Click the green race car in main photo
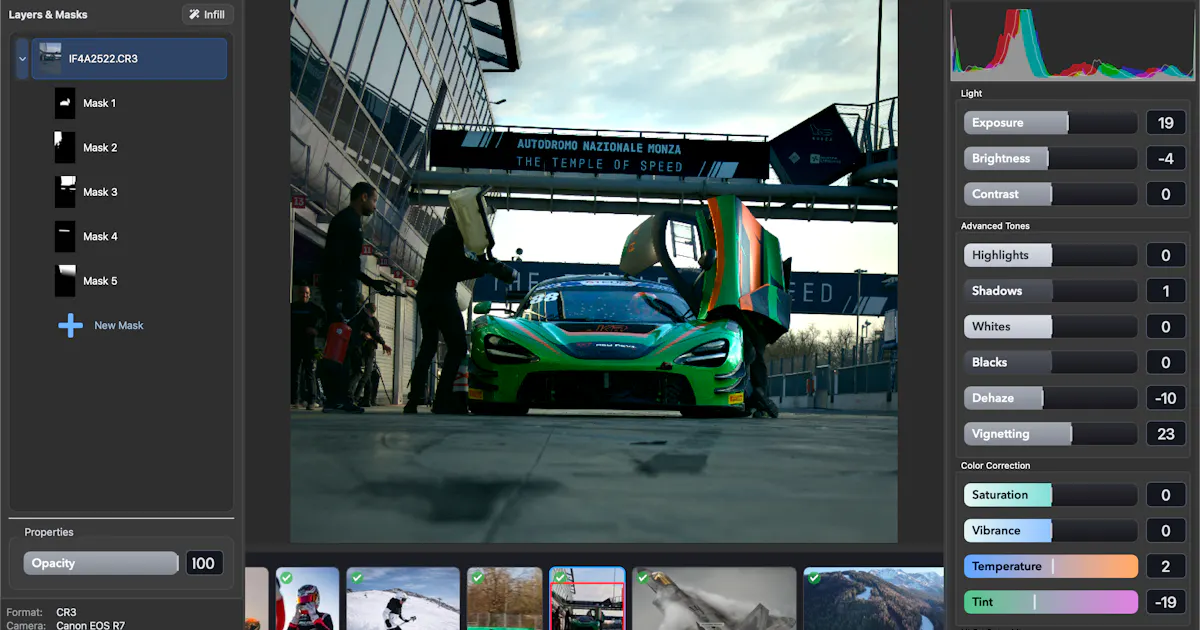The height and width of the screenshot is (630, 1200). (610, 345)
